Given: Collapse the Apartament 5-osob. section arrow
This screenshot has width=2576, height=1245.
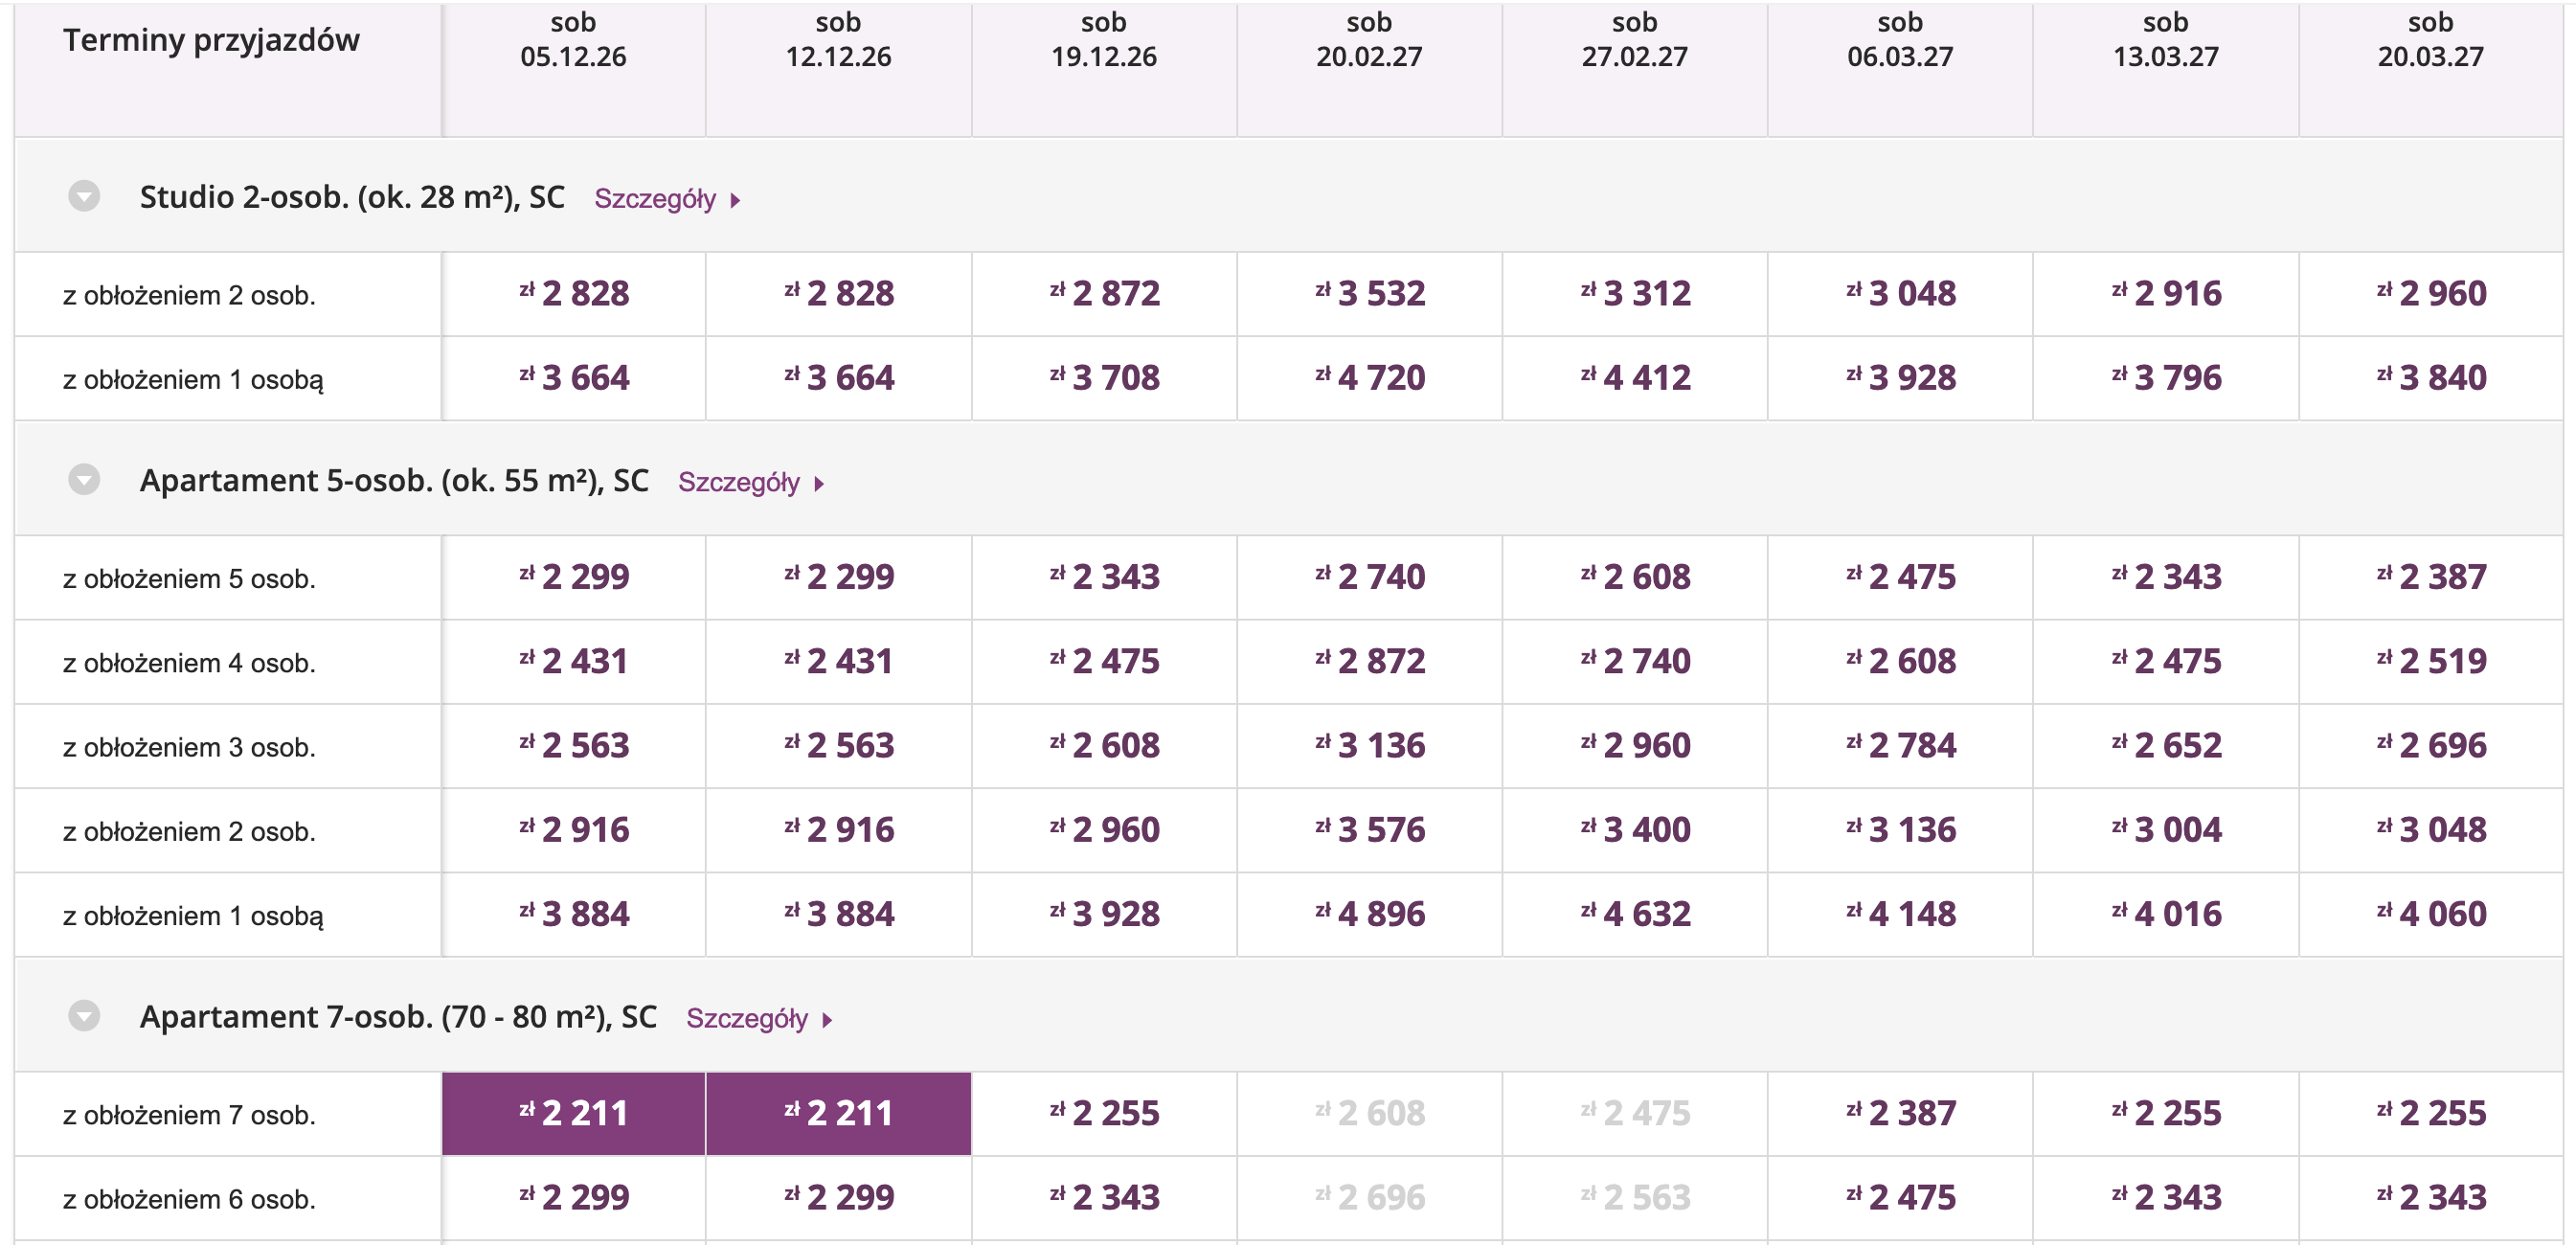Looking at the screenshot, I should (x=84, y=480).
